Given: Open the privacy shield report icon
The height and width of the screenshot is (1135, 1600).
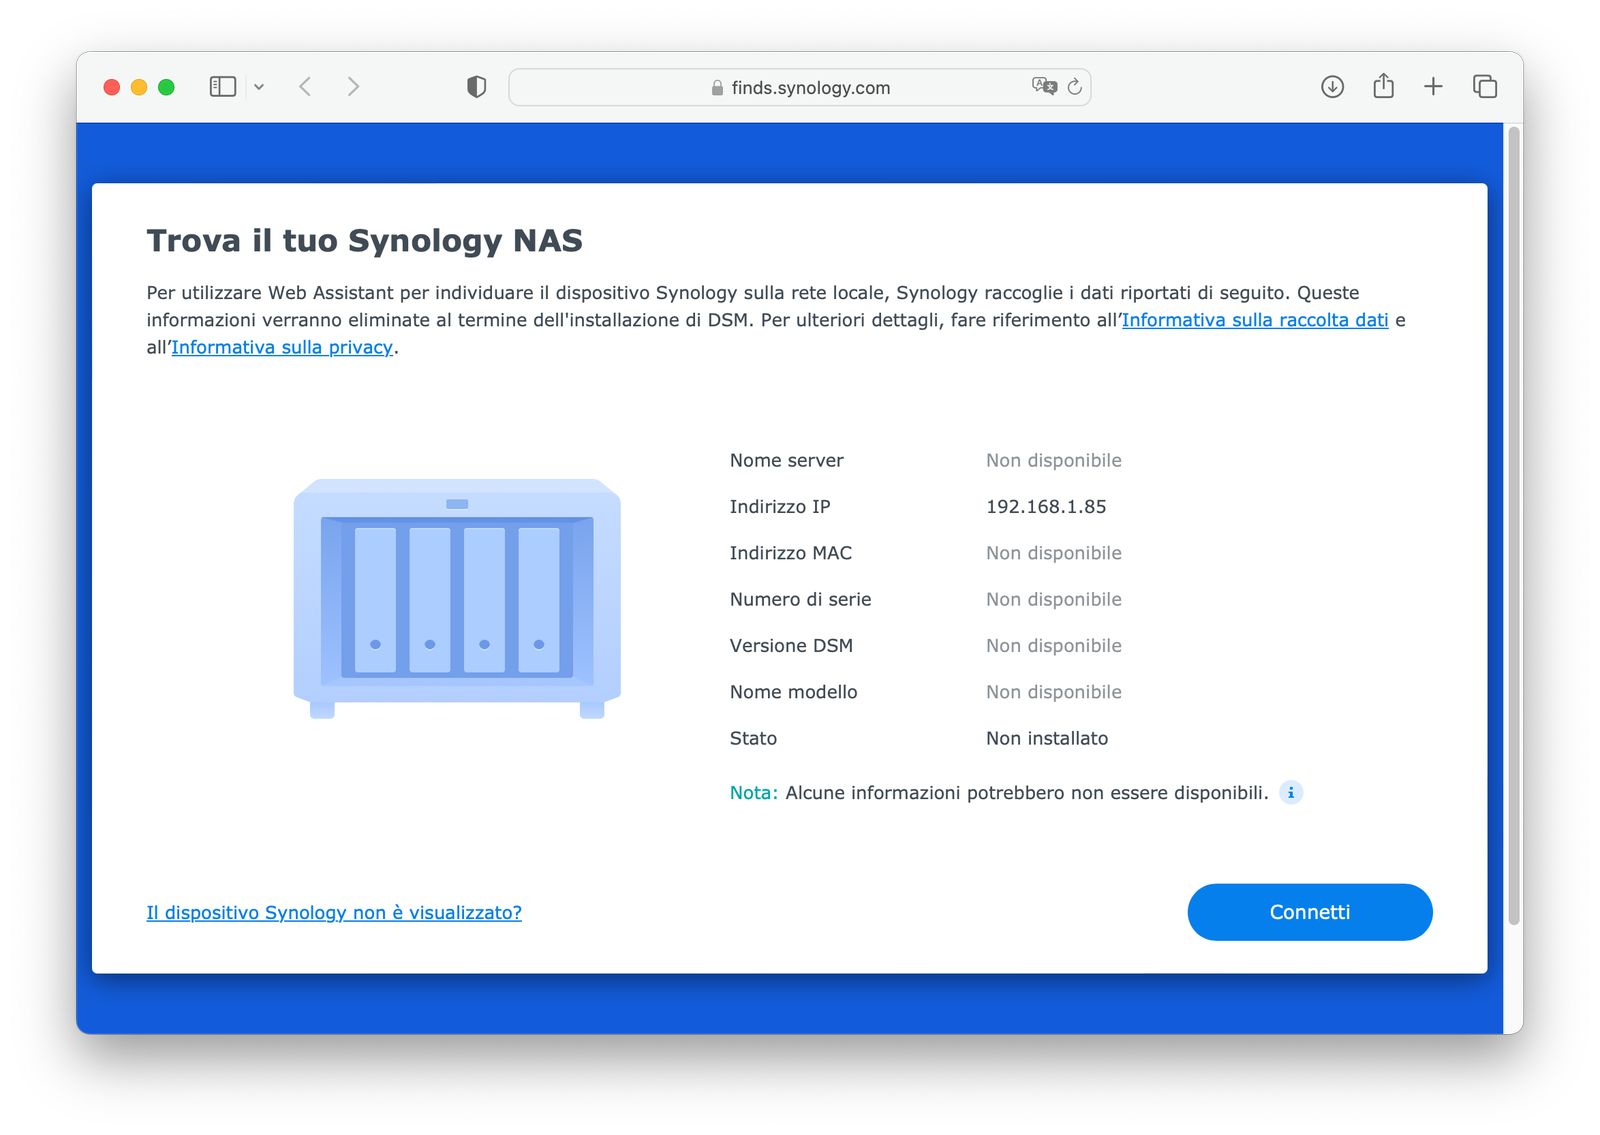Looking at the screenshot, I should (477, 87).
